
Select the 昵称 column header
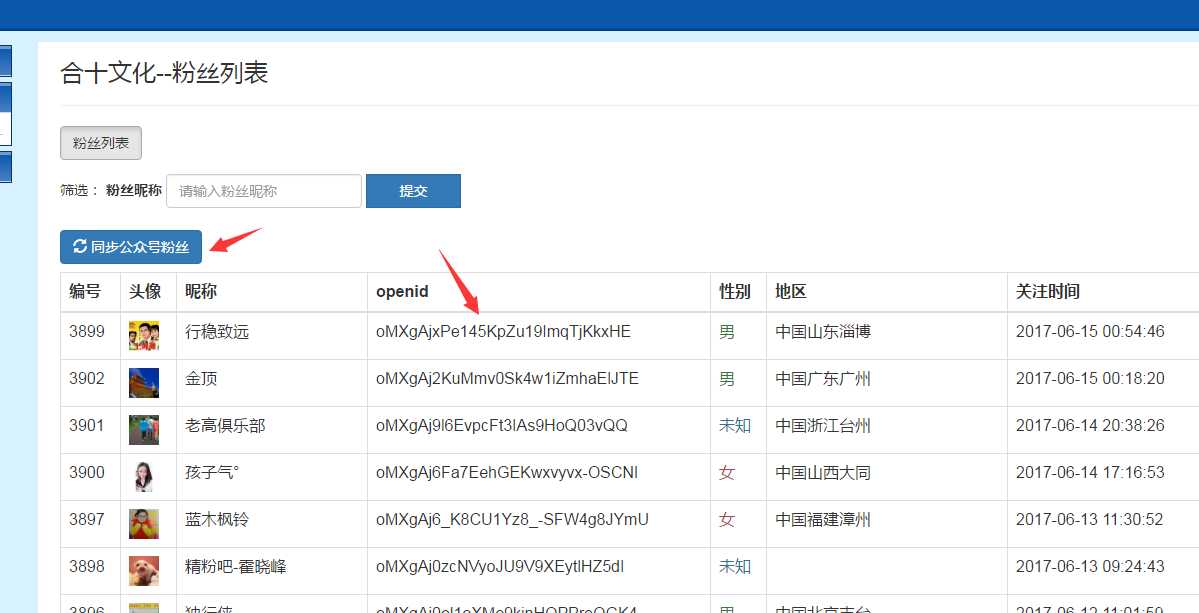coord(201,291)
